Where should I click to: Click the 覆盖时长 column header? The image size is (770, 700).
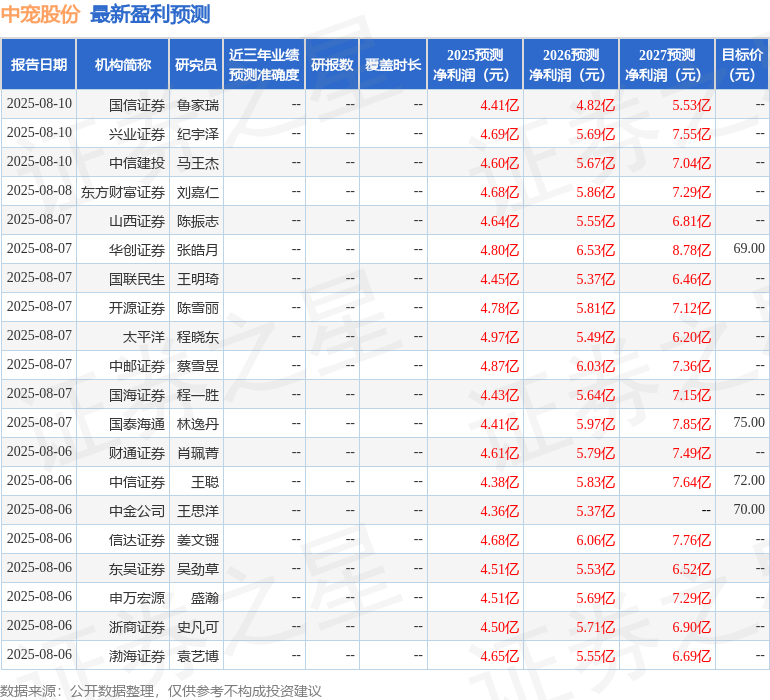[x=393, y=64]
